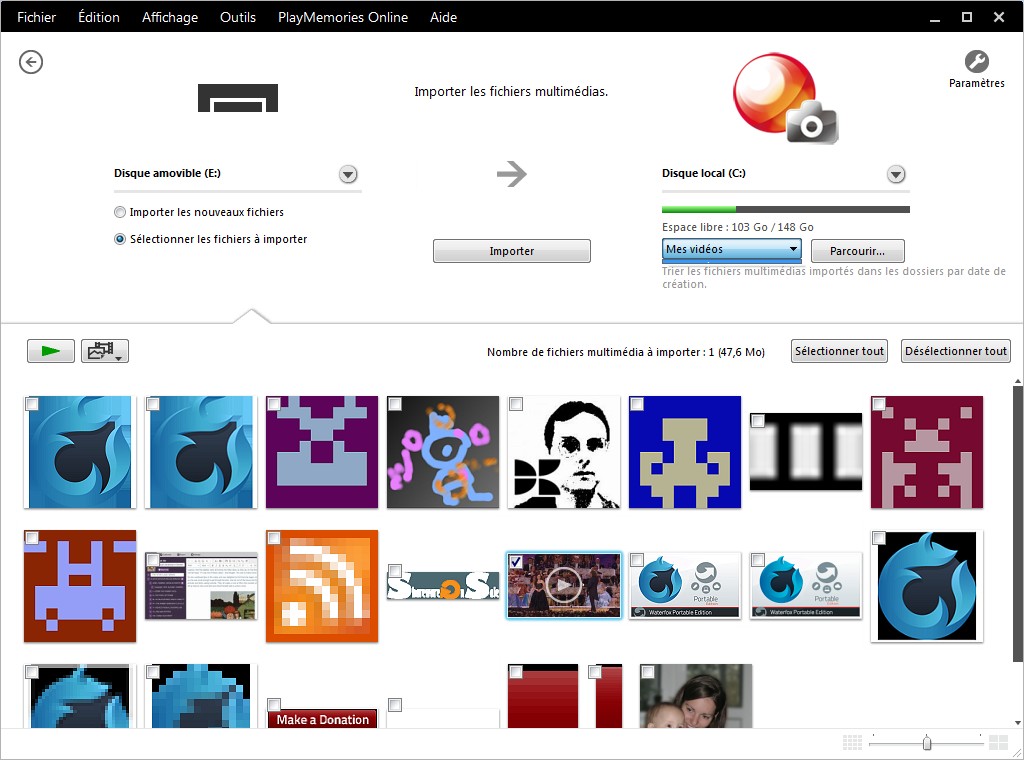Open the Fichier menu
The width and height of the screenshot is (1024, 760).
[37, 17]
